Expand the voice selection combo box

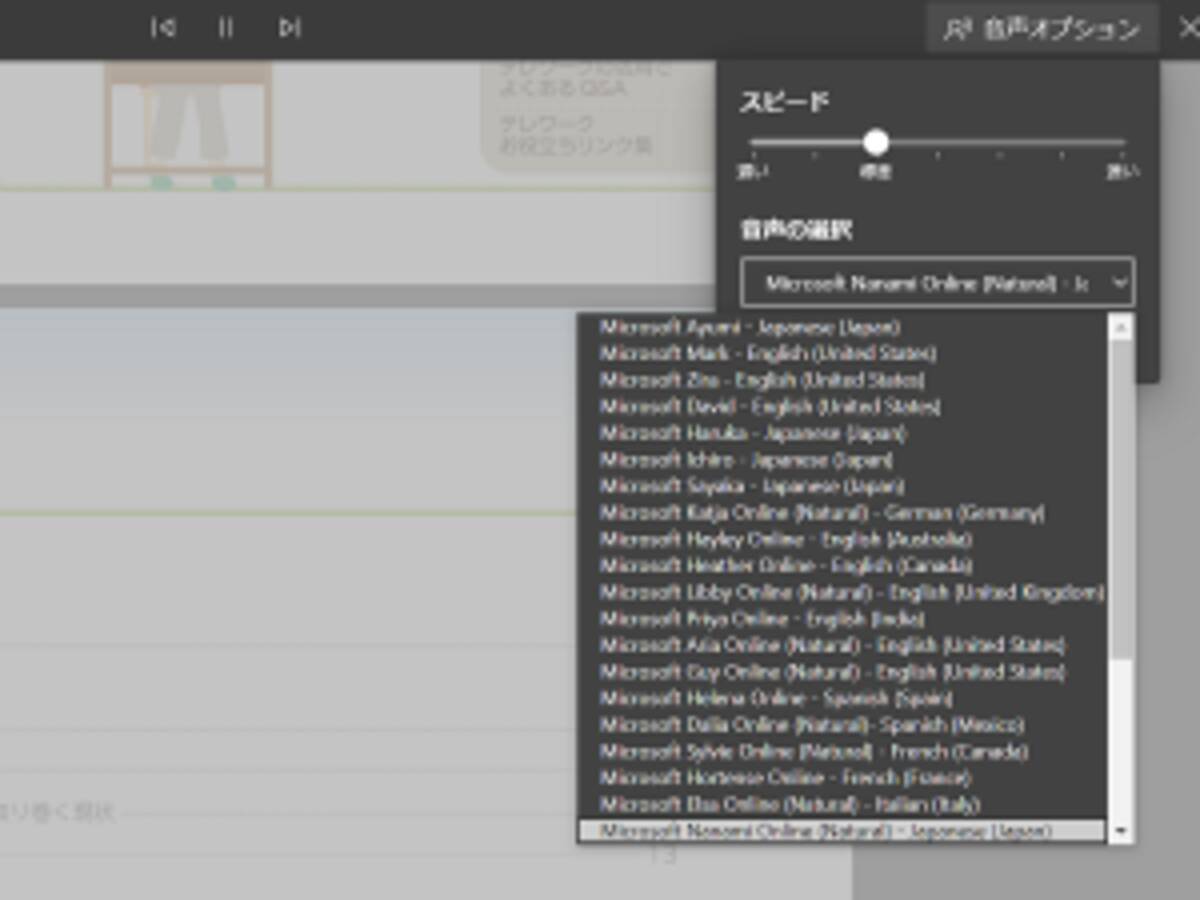[937, 282]
